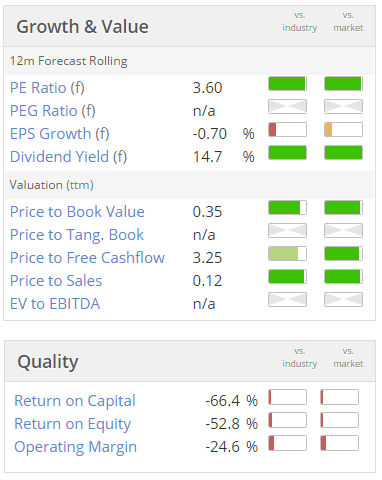Open the Price to Book Value link
The image size is (382, 480).
point(77,212)
